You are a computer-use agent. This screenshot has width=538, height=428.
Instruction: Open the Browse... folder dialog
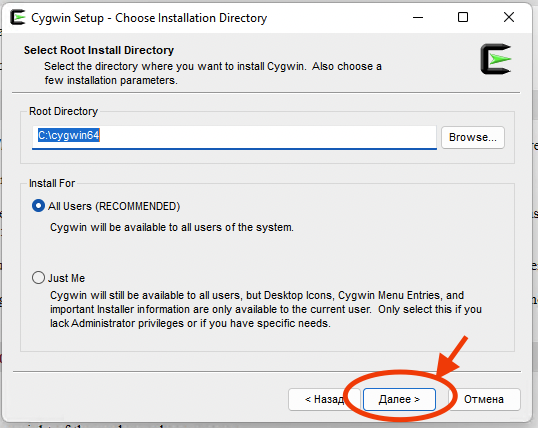point(472,137)
